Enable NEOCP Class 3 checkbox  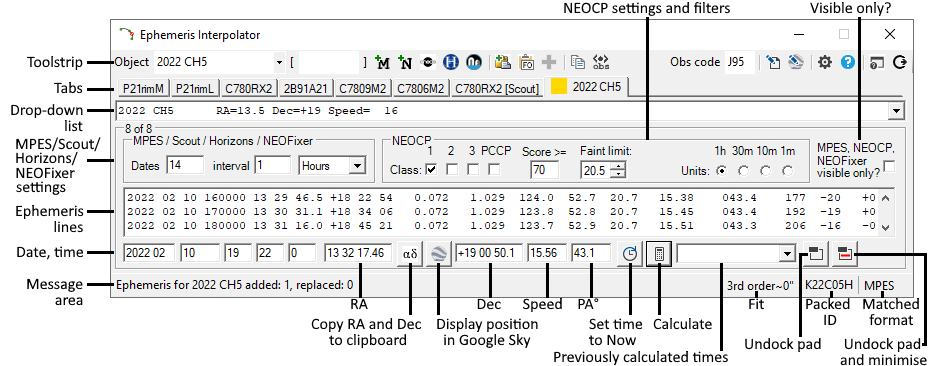click(472, 170)
